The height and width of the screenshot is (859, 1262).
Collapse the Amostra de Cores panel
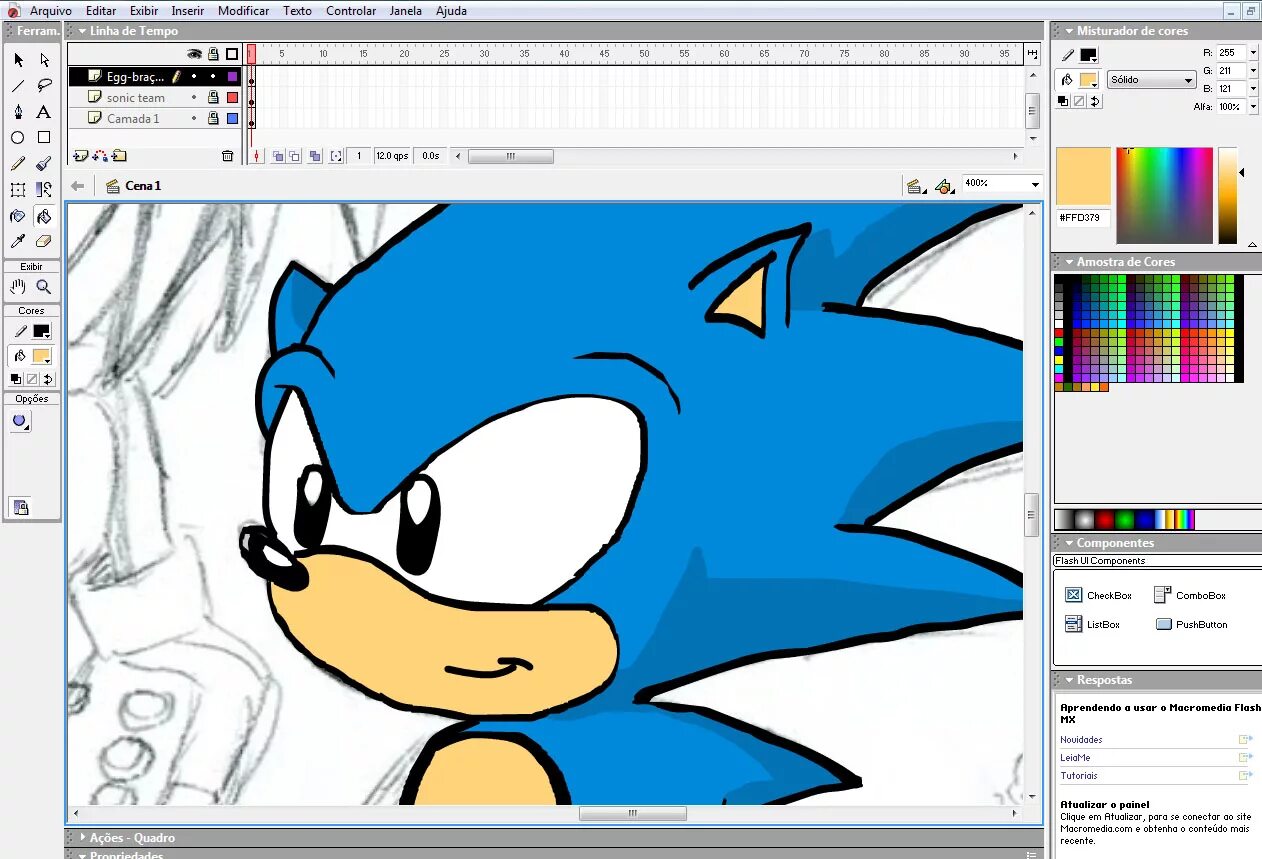tap(1069, 262)
